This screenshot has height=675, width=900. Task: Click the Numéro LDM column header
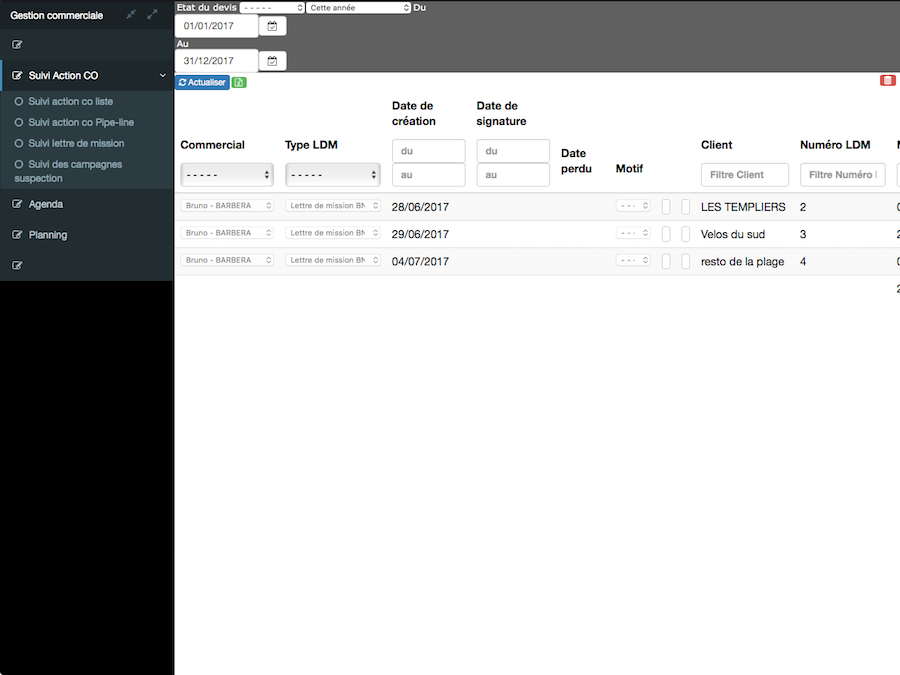tap(835, 145)
